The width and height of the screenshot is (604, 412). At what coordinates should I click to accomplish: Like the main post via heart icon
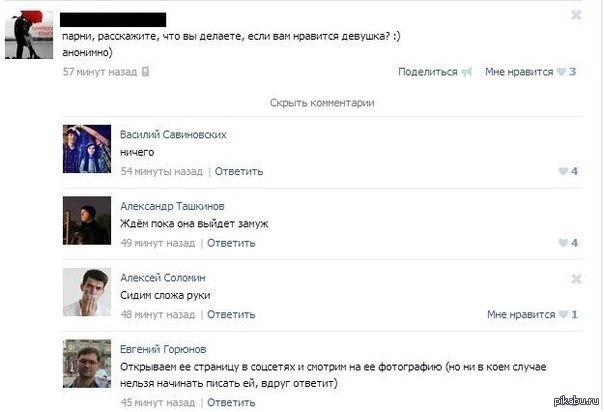pyautogui.click(x=562, y=72)
